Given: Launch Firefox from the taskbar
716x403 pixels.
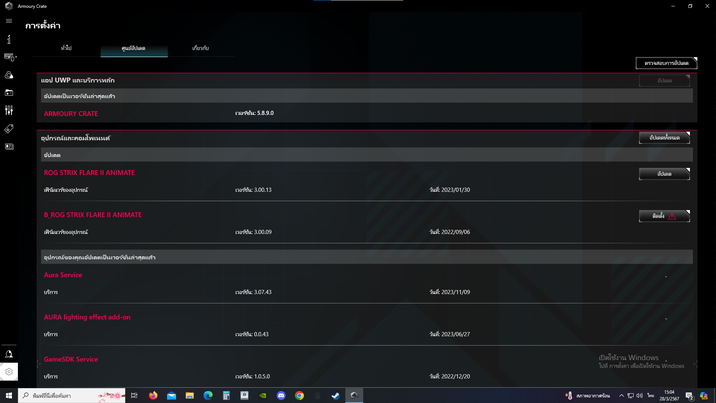Looking at the screenshot, I should (x=153, y=396).
